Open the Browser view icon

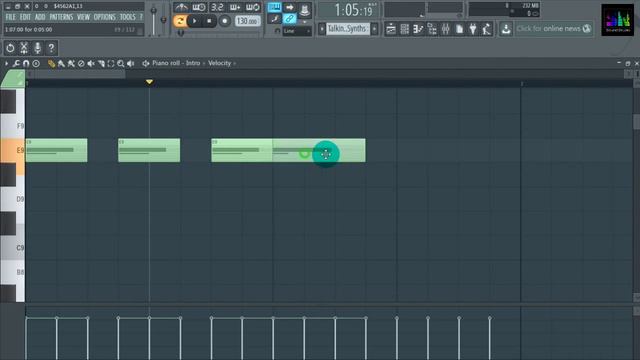(432, 29)
